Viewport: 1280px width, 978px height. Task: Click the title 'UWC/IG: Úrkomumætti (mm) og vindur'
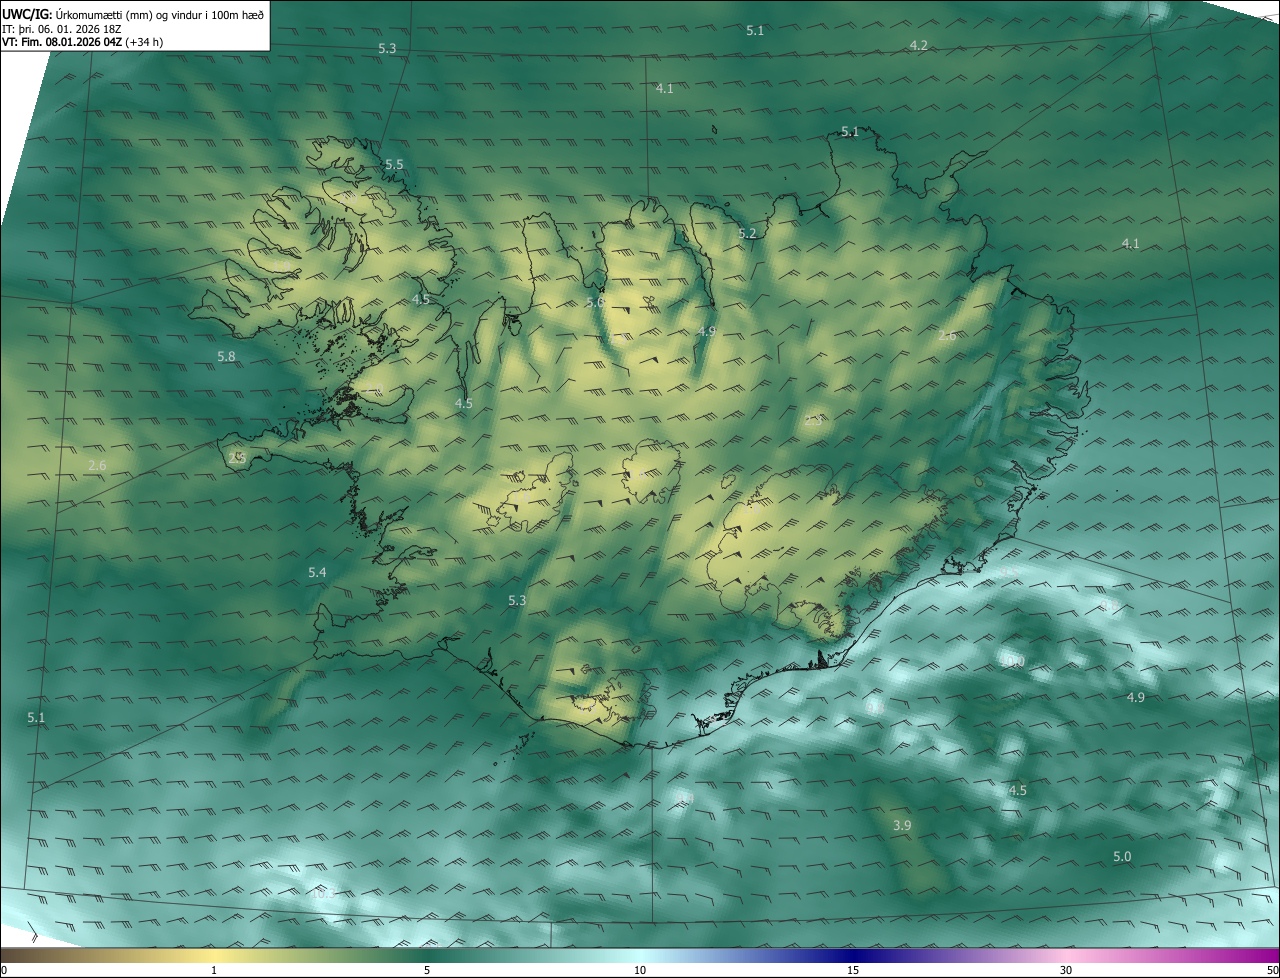[133, 15]
